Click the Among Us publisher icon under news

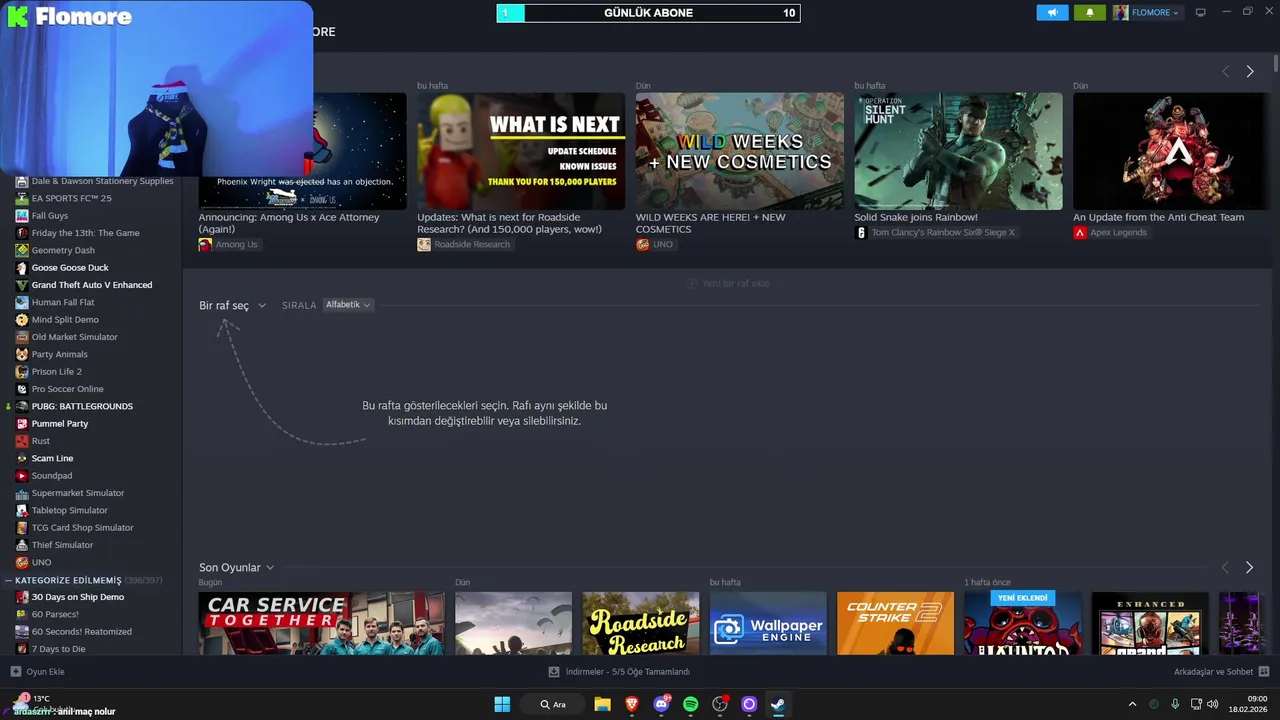tap(205, 244)
